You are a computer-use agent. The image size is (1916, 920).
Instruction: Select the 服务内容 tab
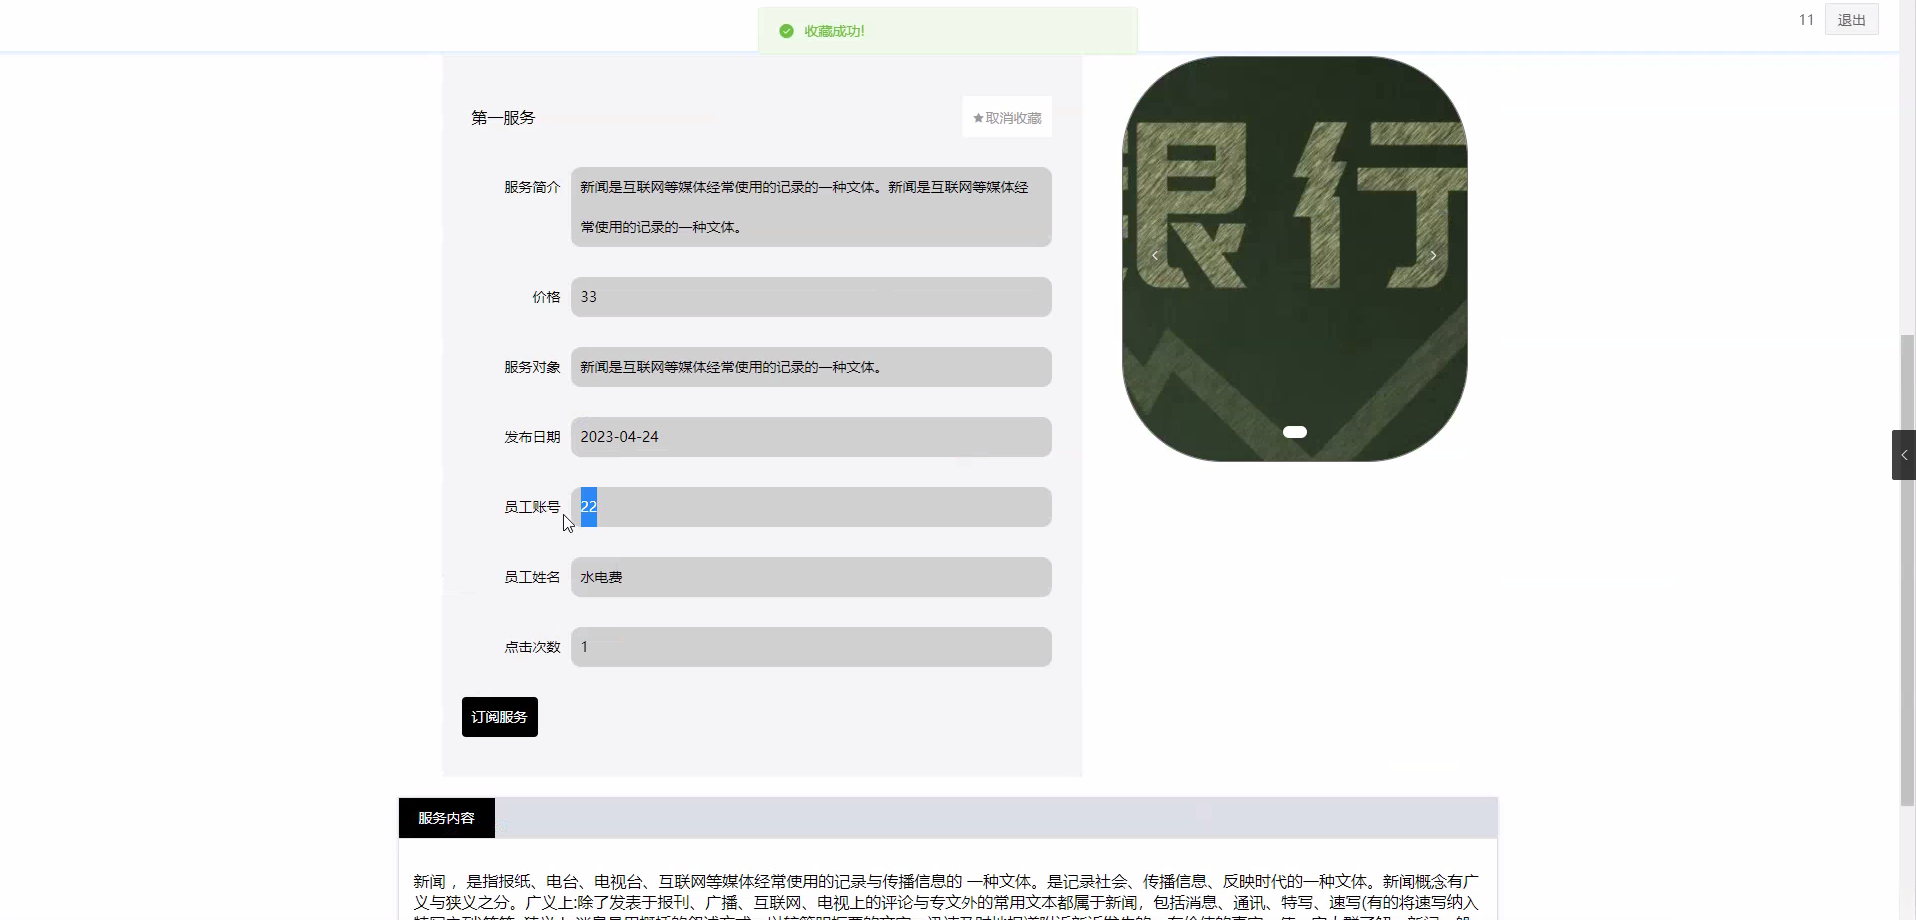(x=446, y=818)
